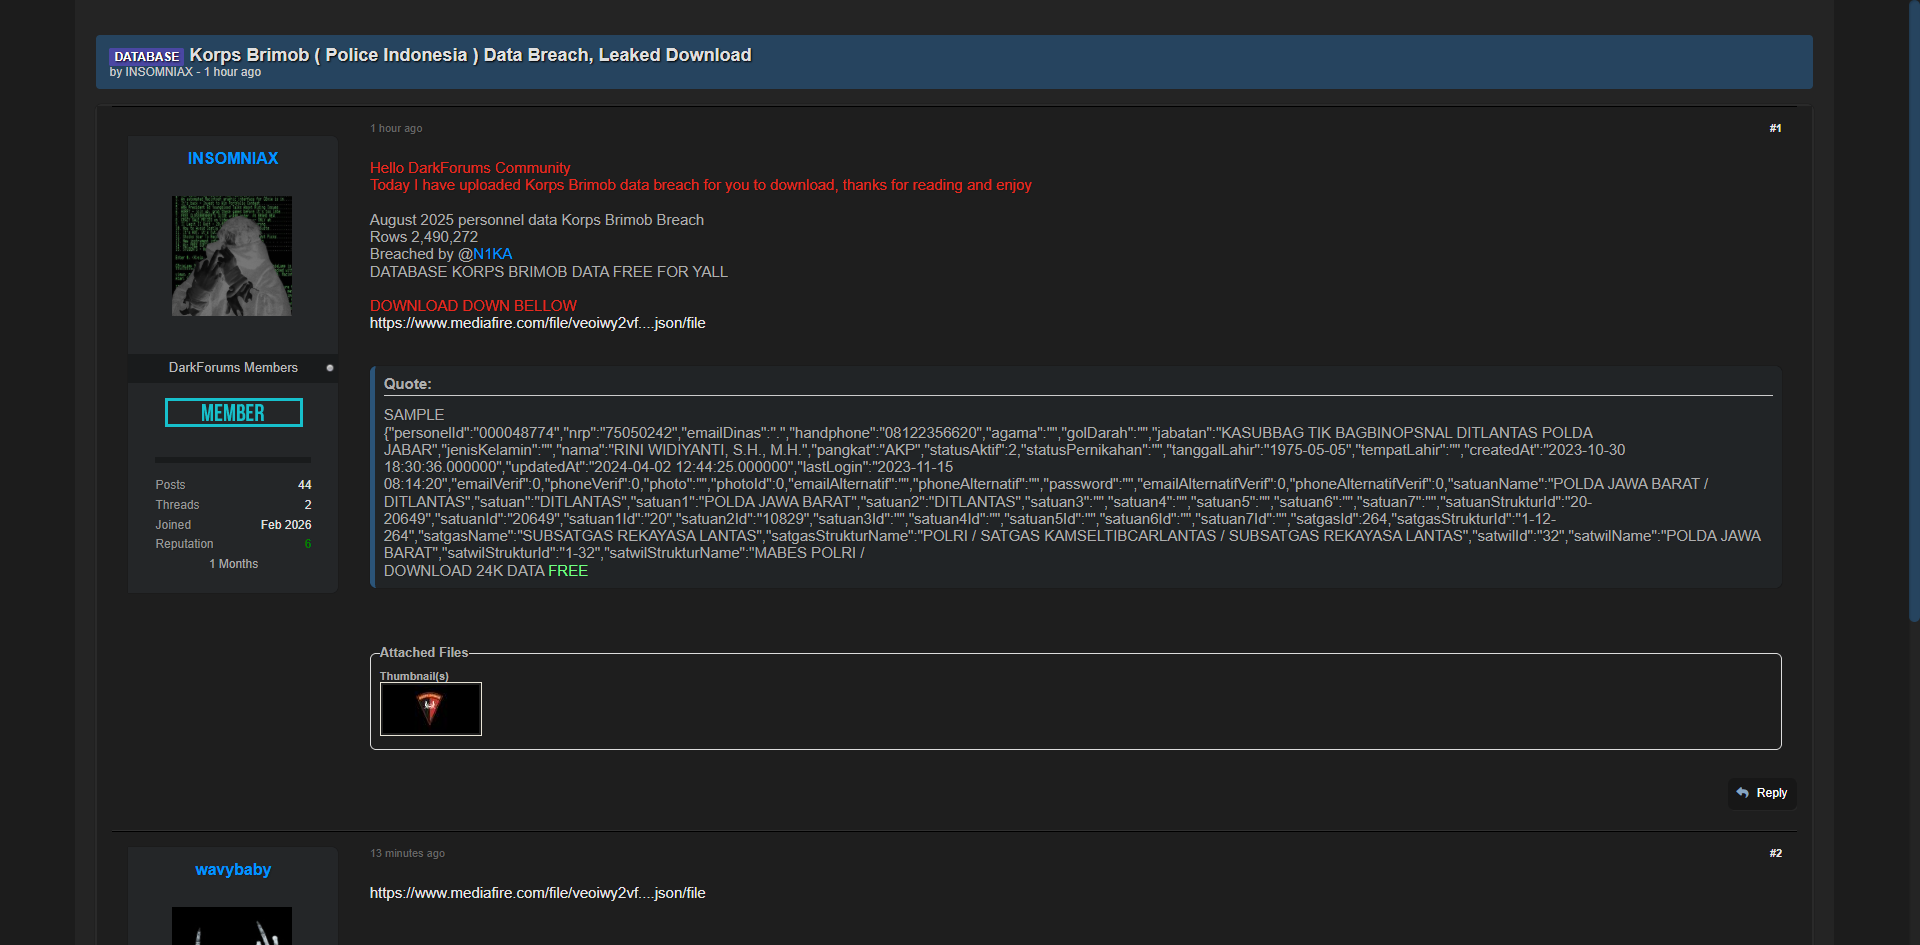1920x945 pixels.
Task: Open post permalink #1
Action: coord(1775,128)
